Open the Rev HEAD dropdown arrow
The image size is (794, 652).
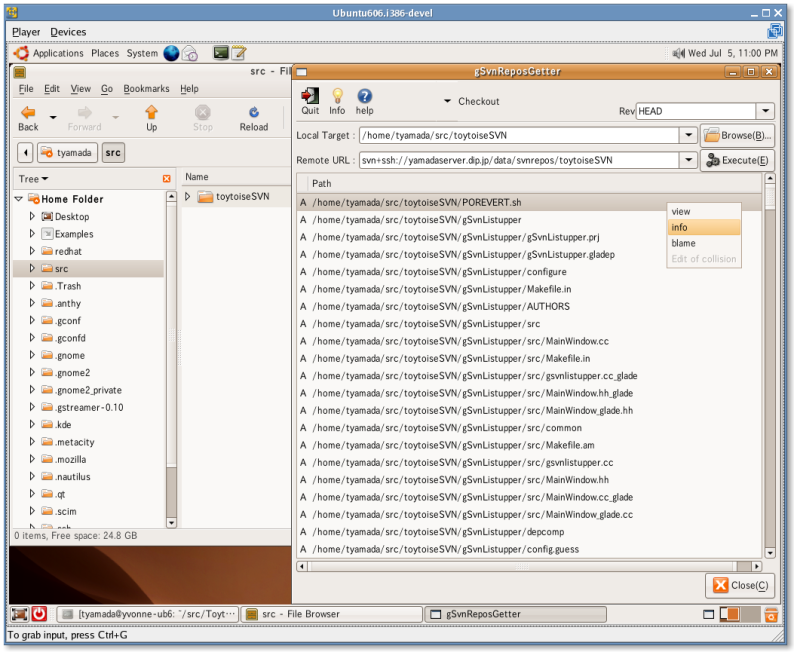(x=765, y=111)
